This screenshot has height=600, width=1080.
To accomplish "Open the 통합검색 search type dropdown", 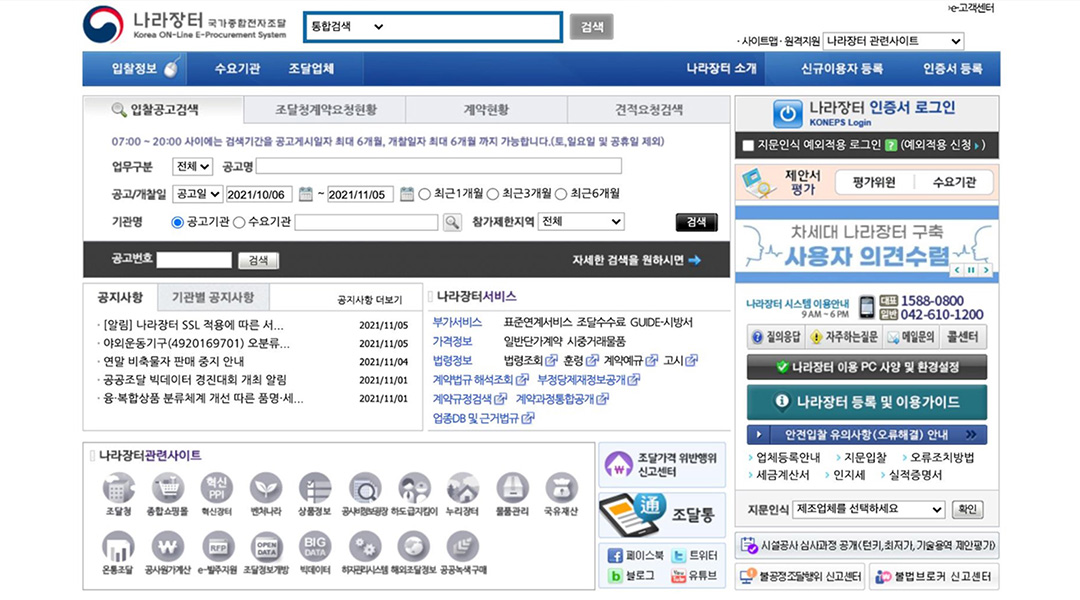I will pos(346,27).
